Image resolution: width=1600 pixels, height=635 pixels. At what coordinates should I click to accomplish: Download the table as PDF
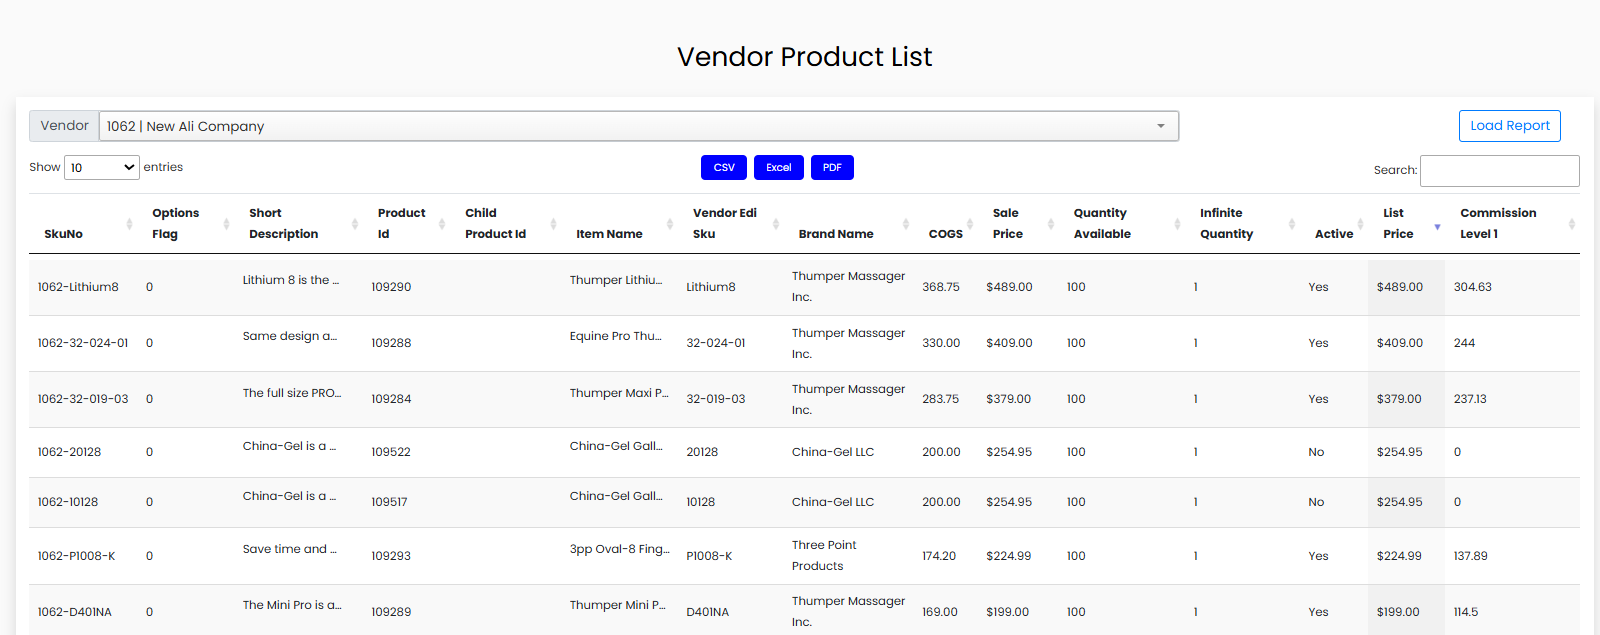832,168
